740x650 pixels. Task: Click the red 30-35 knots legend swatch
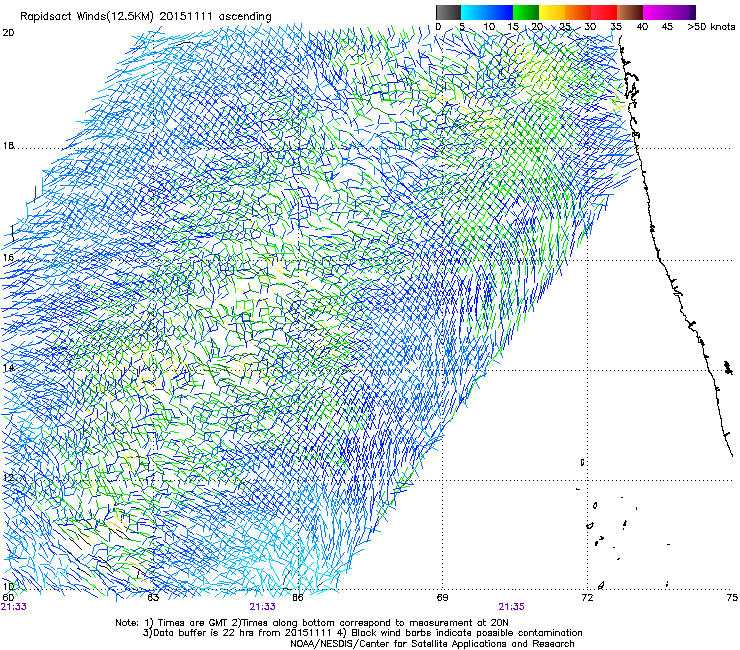pos(604,12)
